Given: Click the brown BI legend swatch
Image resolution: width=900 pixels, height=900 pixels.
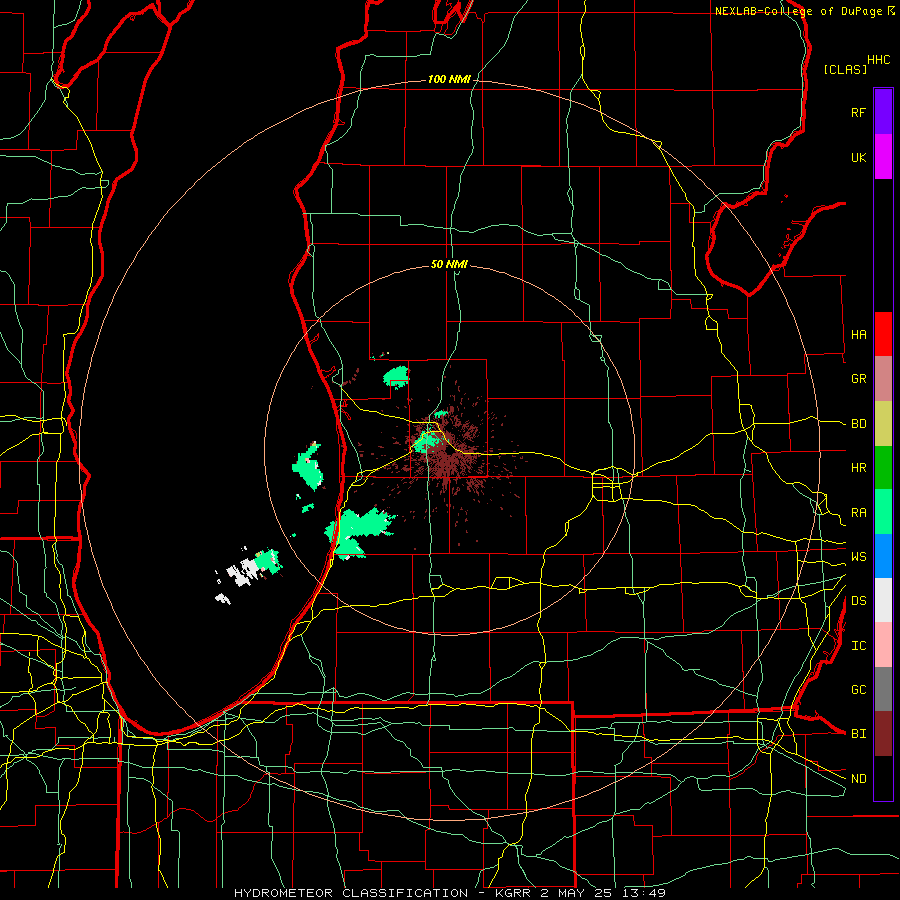Looking at the screenshot, I should pyautogui.click(x=883, y=734).
